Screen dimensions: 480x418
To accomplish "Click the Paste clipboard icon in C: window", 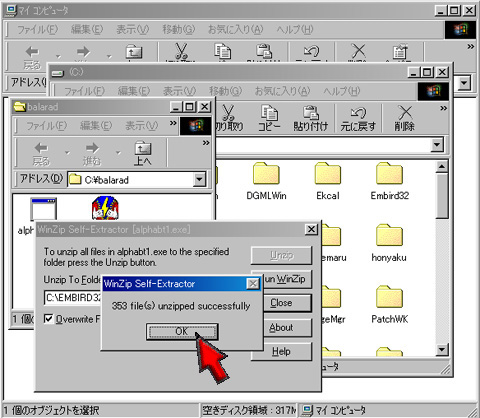I will 311,113.
